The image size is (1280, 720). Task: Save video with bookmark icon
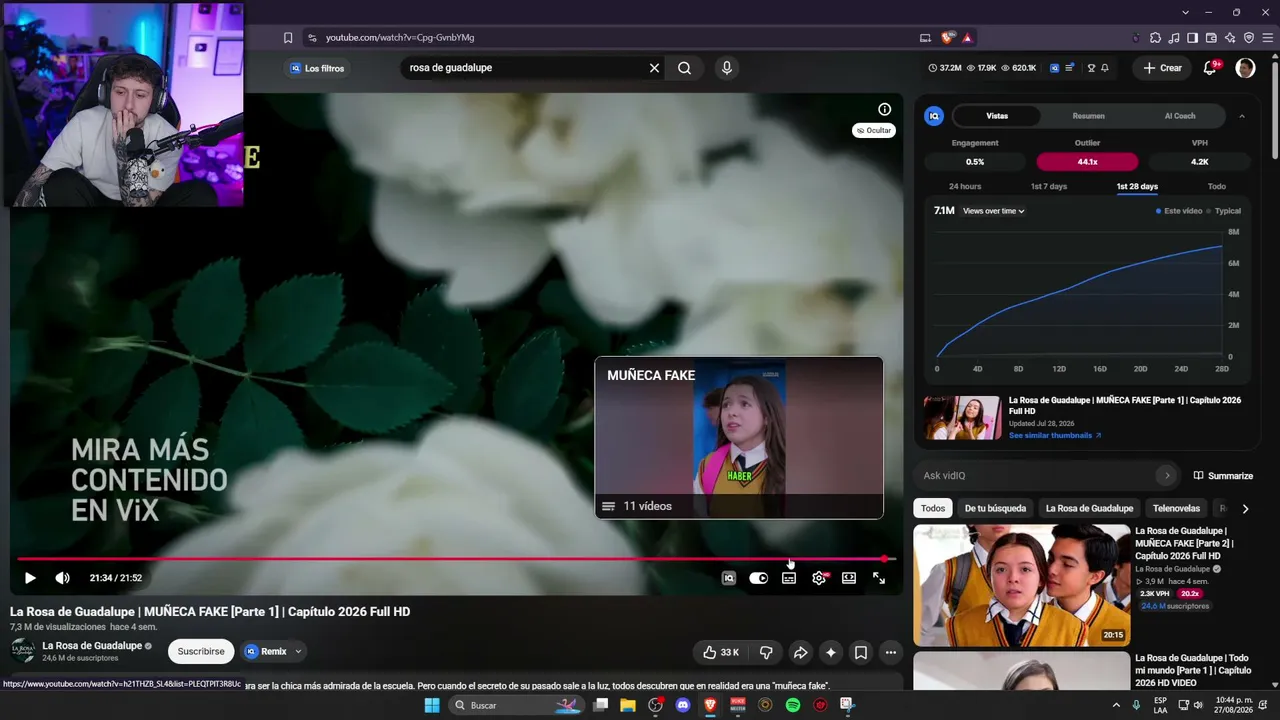[x=860, y=652]
